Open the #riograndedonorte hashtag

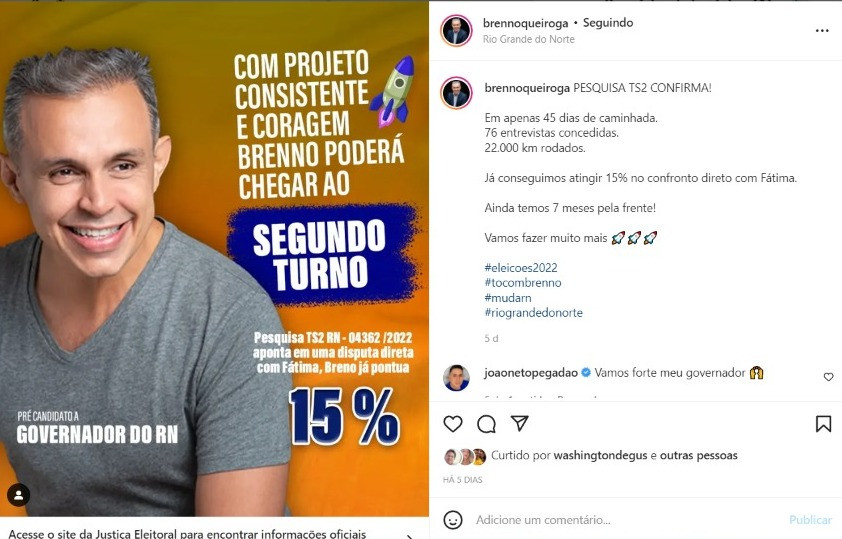pyautogui.click(x=533, y=312)
